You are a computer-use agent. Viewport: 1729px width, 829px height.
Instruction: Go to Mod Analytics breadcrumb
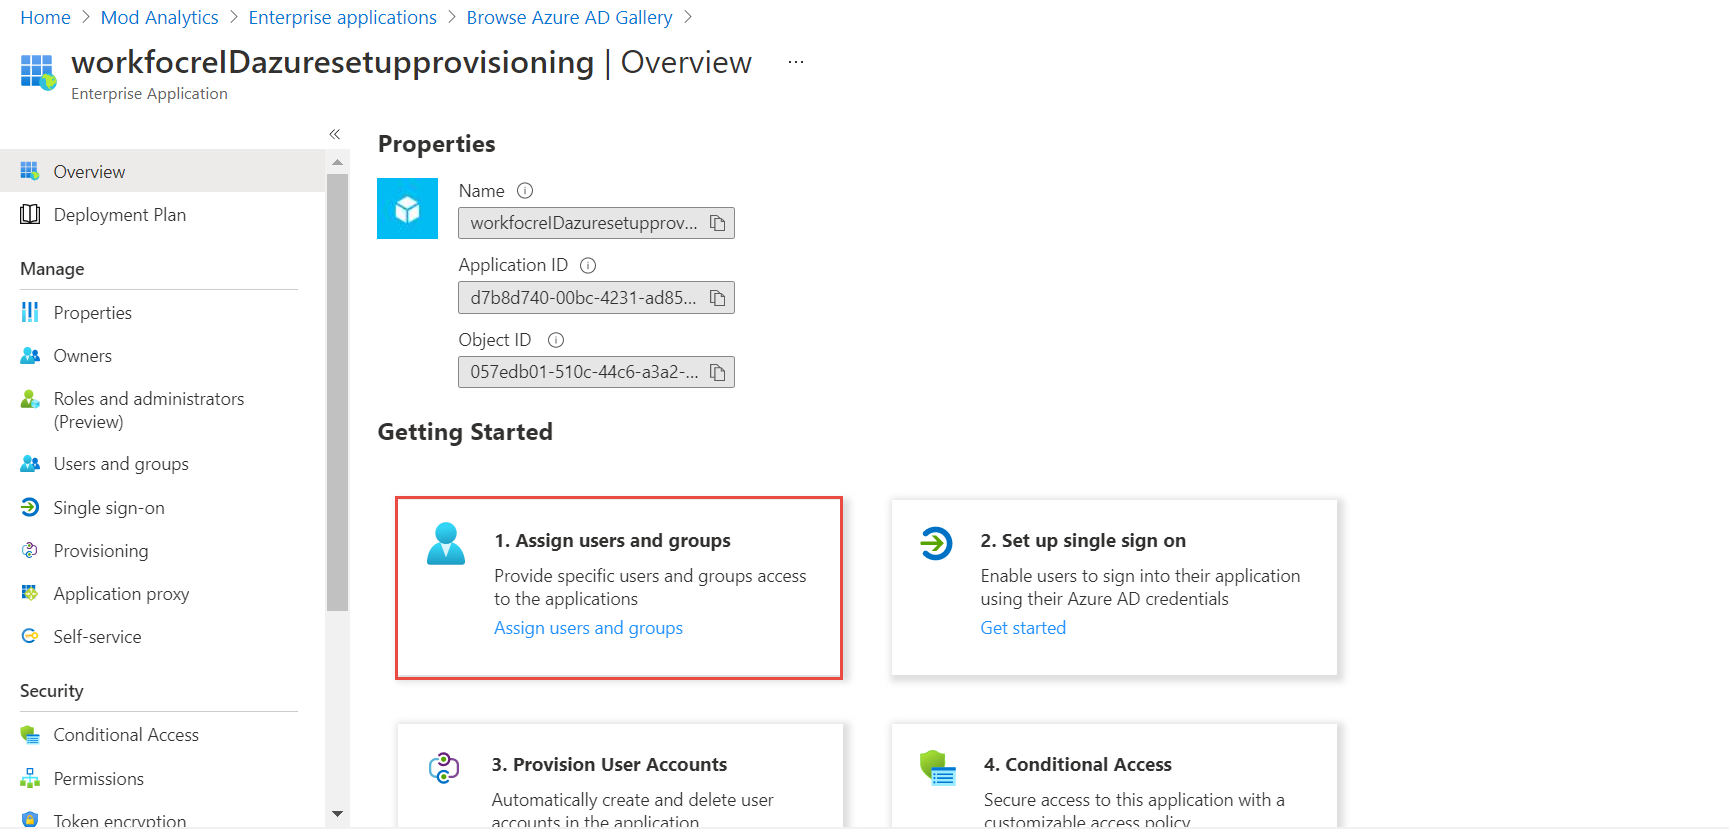click(159, 18)
